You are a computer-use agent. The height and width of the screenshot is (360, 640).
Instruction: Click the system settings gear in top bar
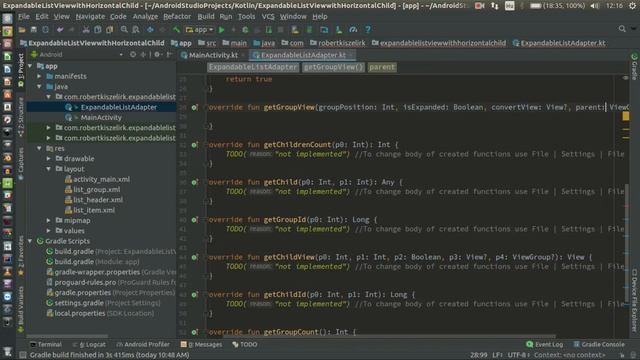(633, 6)
